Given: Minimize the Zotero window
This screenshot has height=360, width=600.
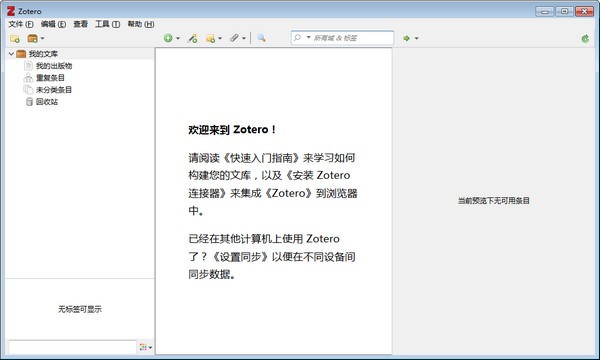Looking at the screenshot, I should tap(544, 11).
